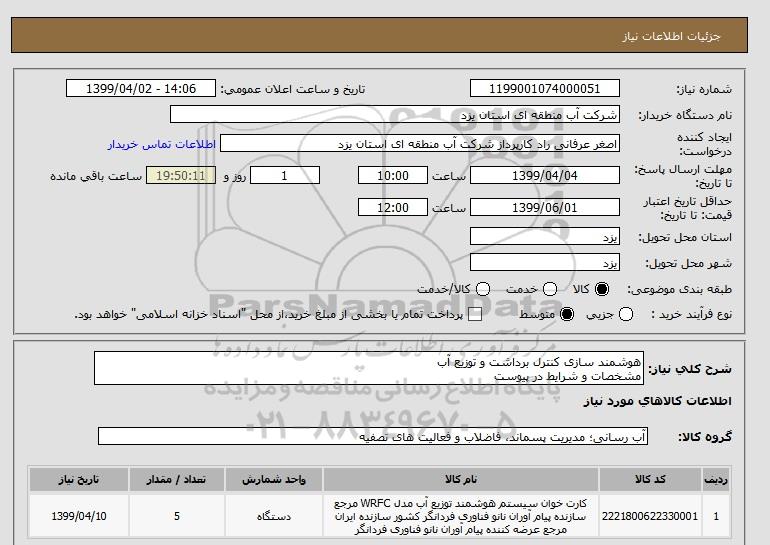Screen dimensions: 770x545
Task: Click the کد کالا column header
Action: (x=650, y=480)
